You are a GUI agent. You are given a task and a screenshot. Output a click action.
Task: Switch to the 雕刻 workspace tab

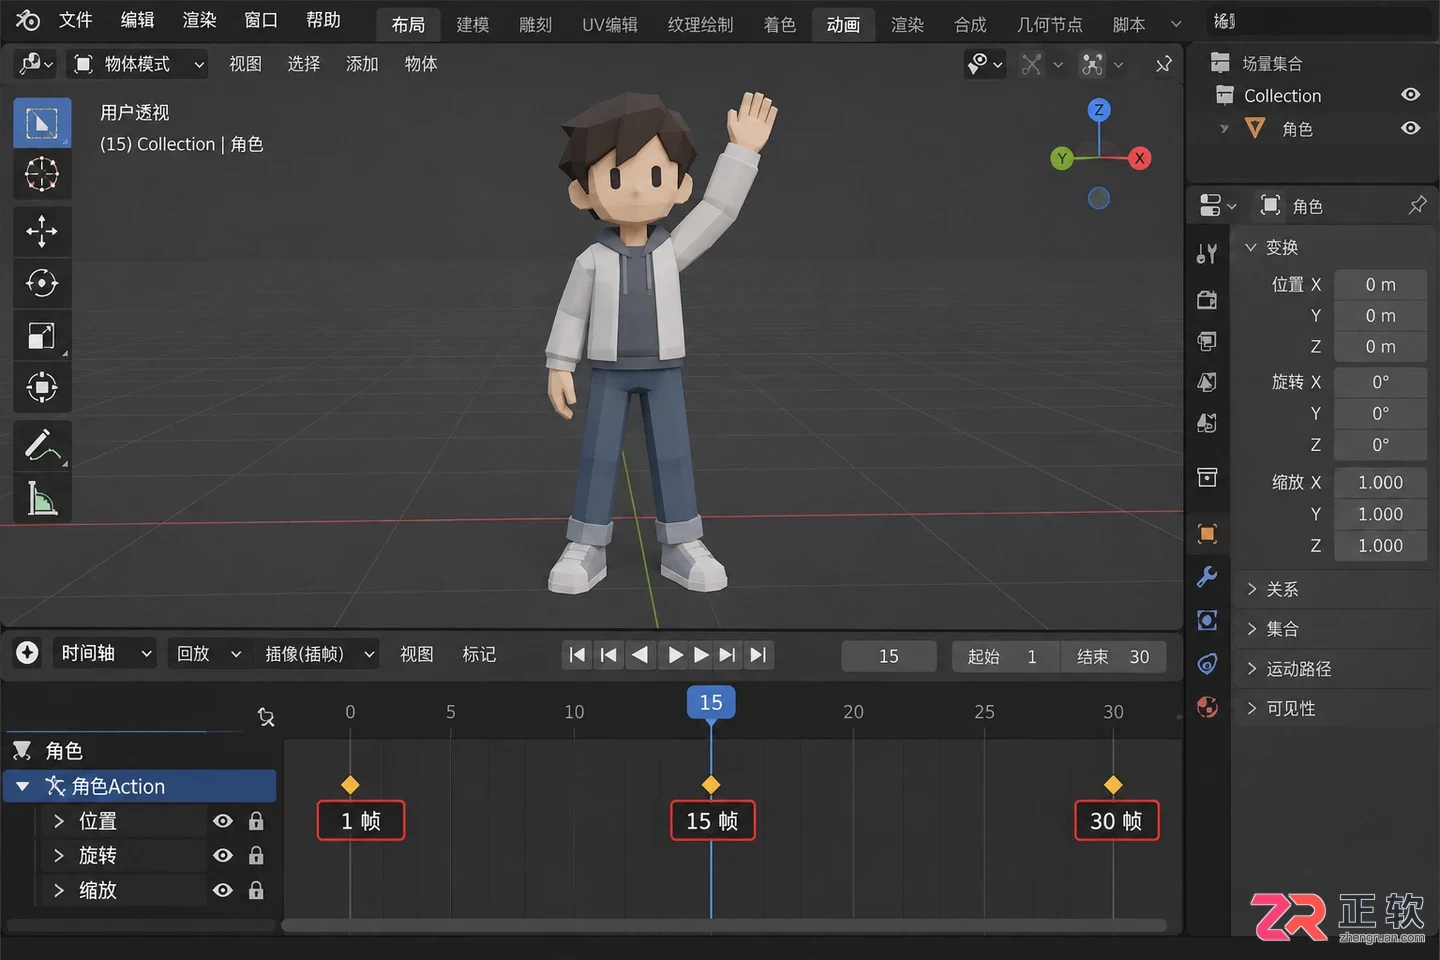[x=536, y=24]
